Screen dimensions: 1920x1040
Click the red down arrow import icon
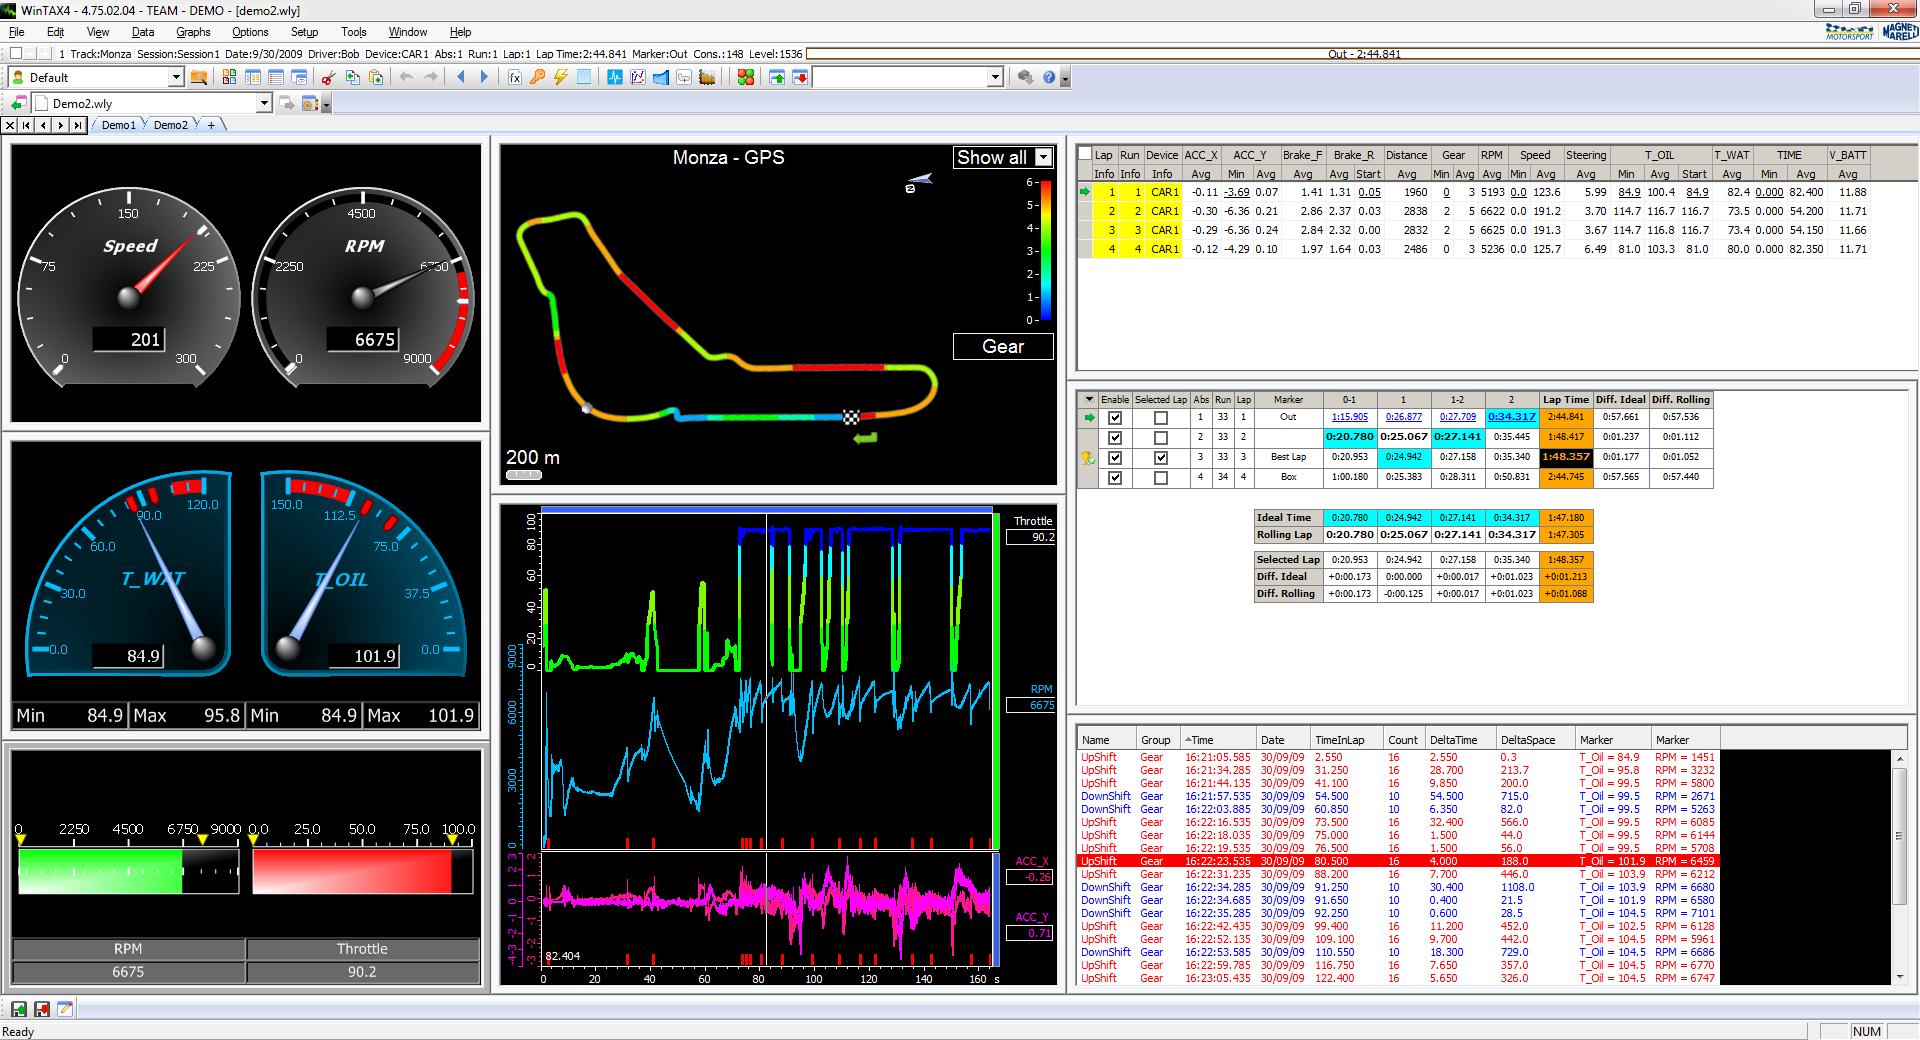800,77
